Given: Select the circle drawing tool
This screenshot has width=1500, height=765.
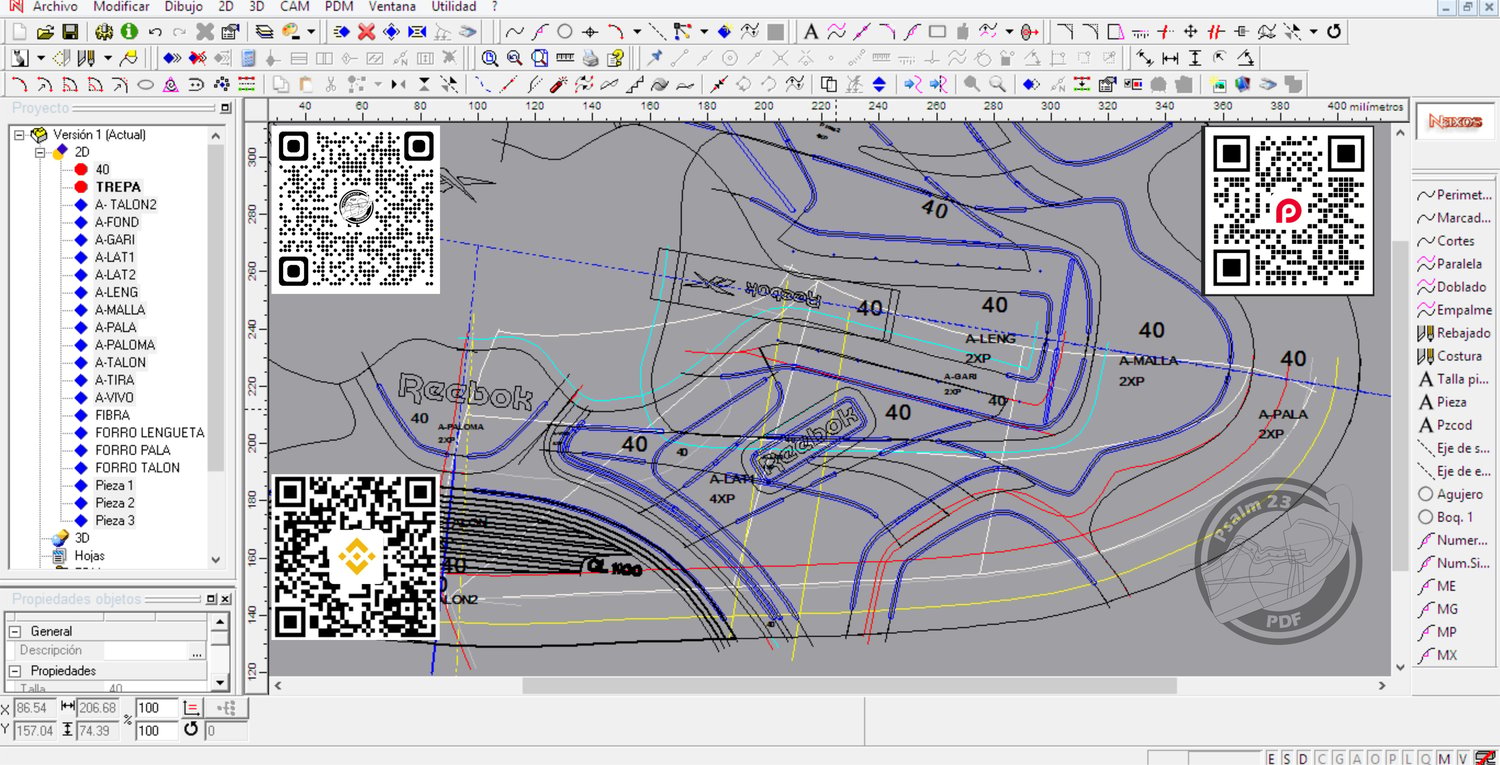Looking at the screenshot, I should [564, 32].
